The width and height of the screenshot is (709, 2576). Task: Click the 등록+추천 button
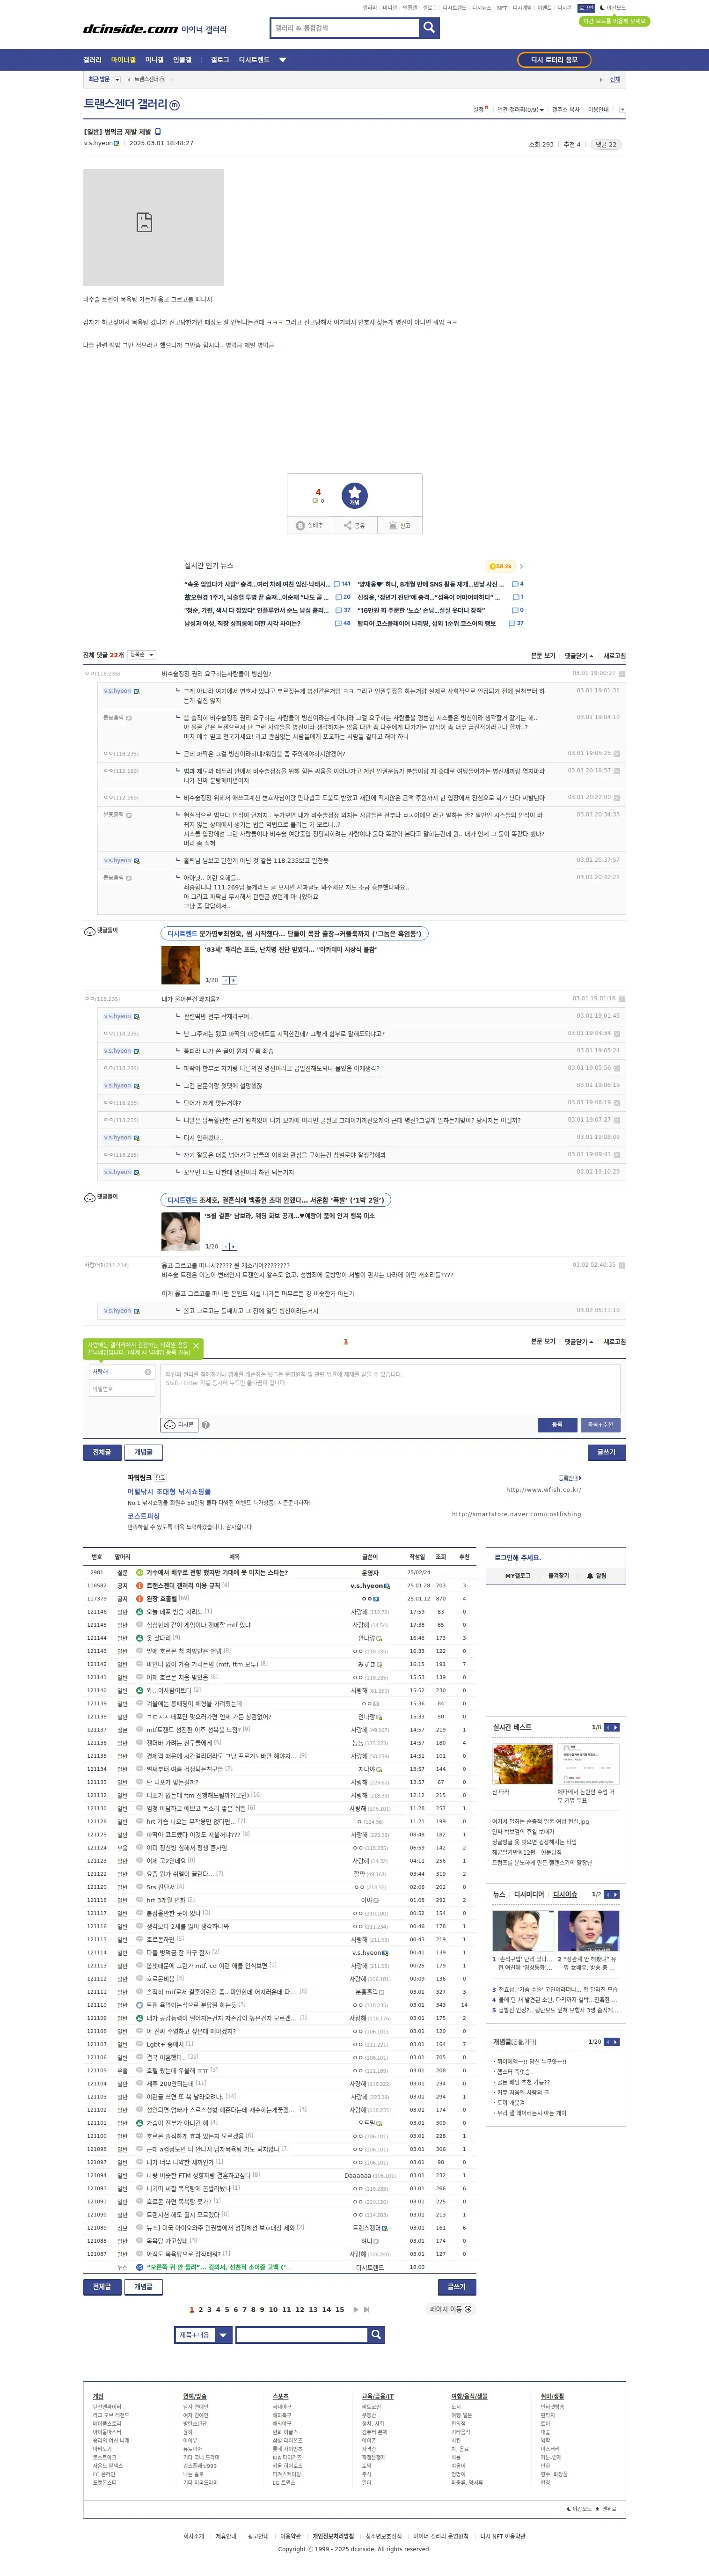click(x=600, y=1425)
